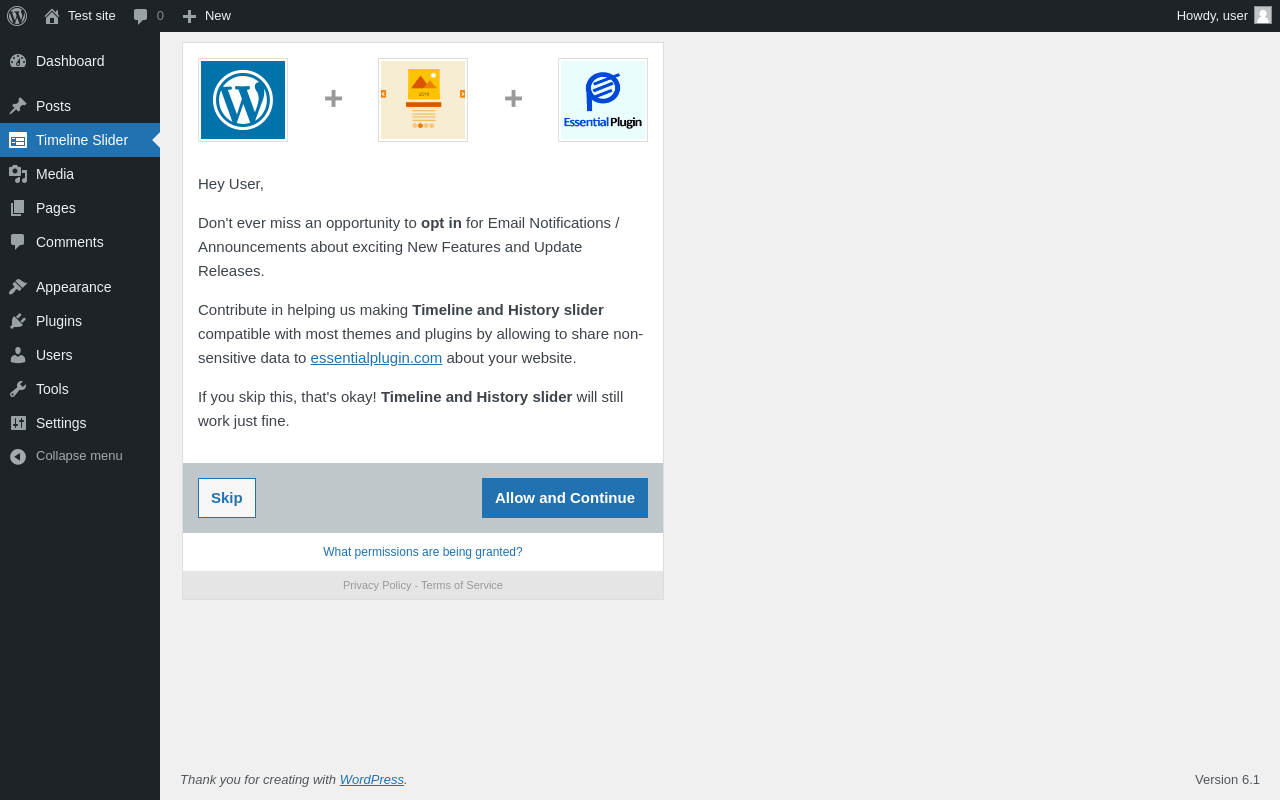
Task: Go to Posts menu item
Action: (80, 106)
